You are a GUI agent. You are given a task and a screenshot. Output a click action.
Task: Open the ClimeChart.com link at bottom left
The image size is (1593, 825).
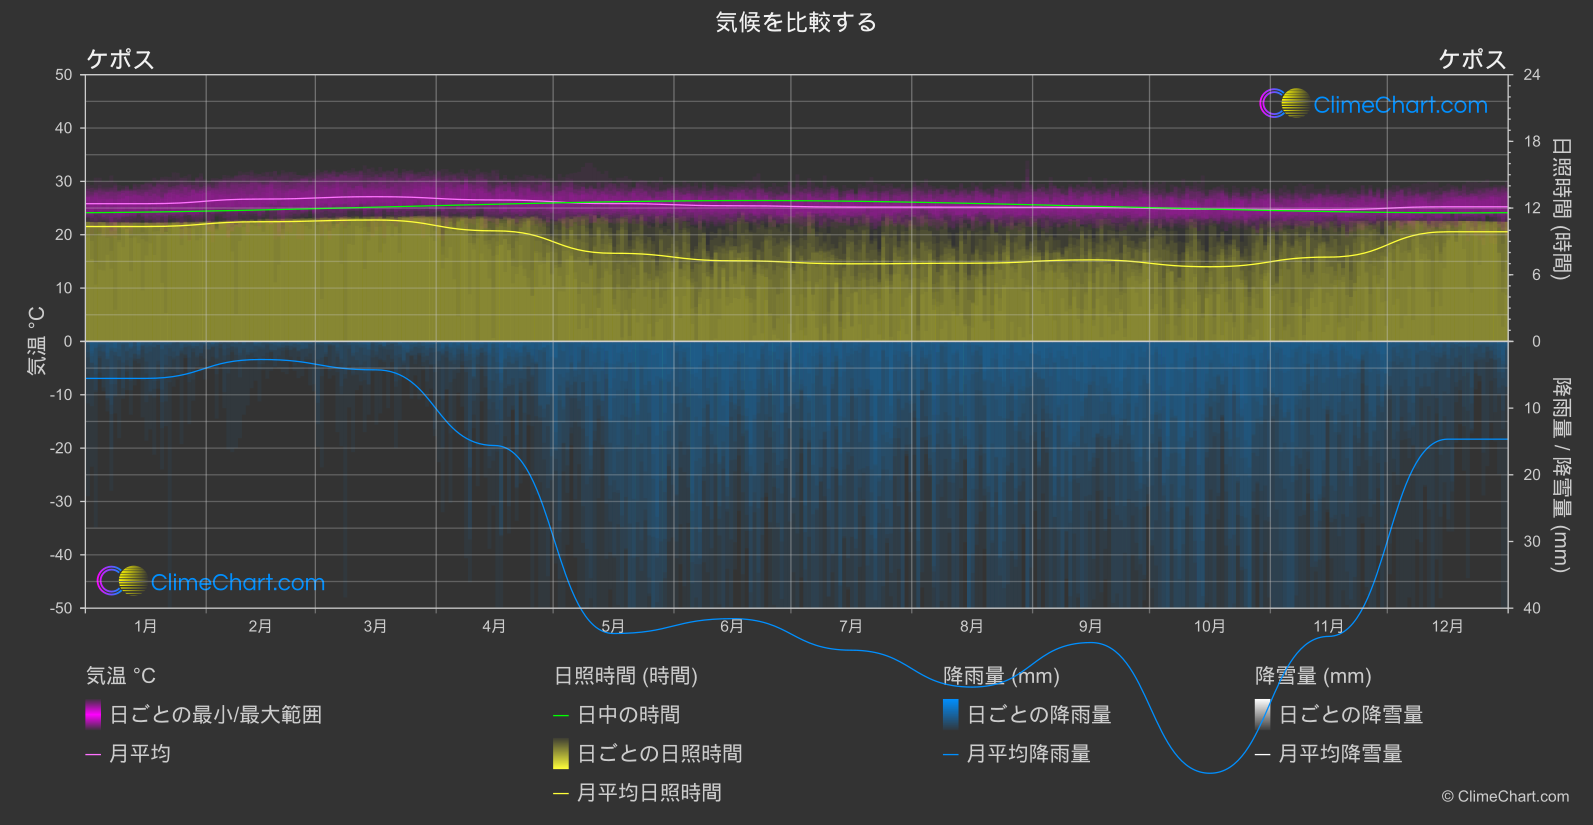pos(238,582)
